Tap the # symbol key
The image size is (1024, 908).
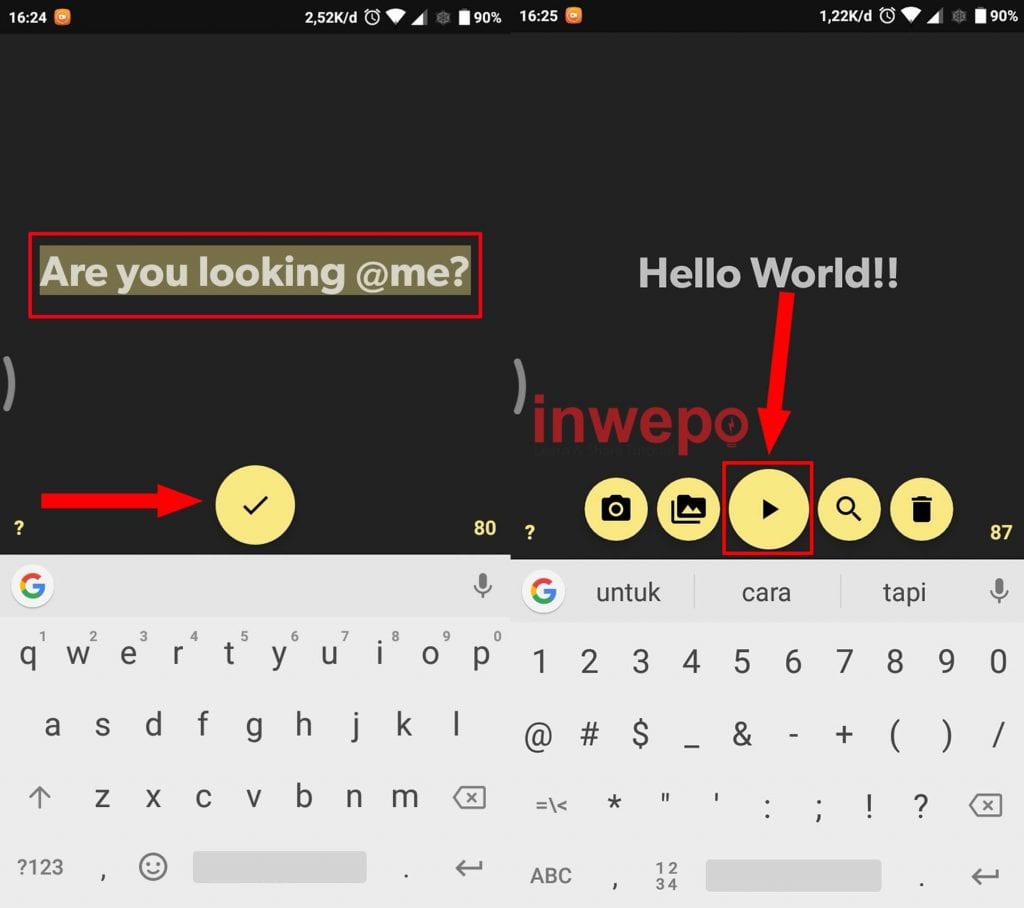tap(589, 734)
